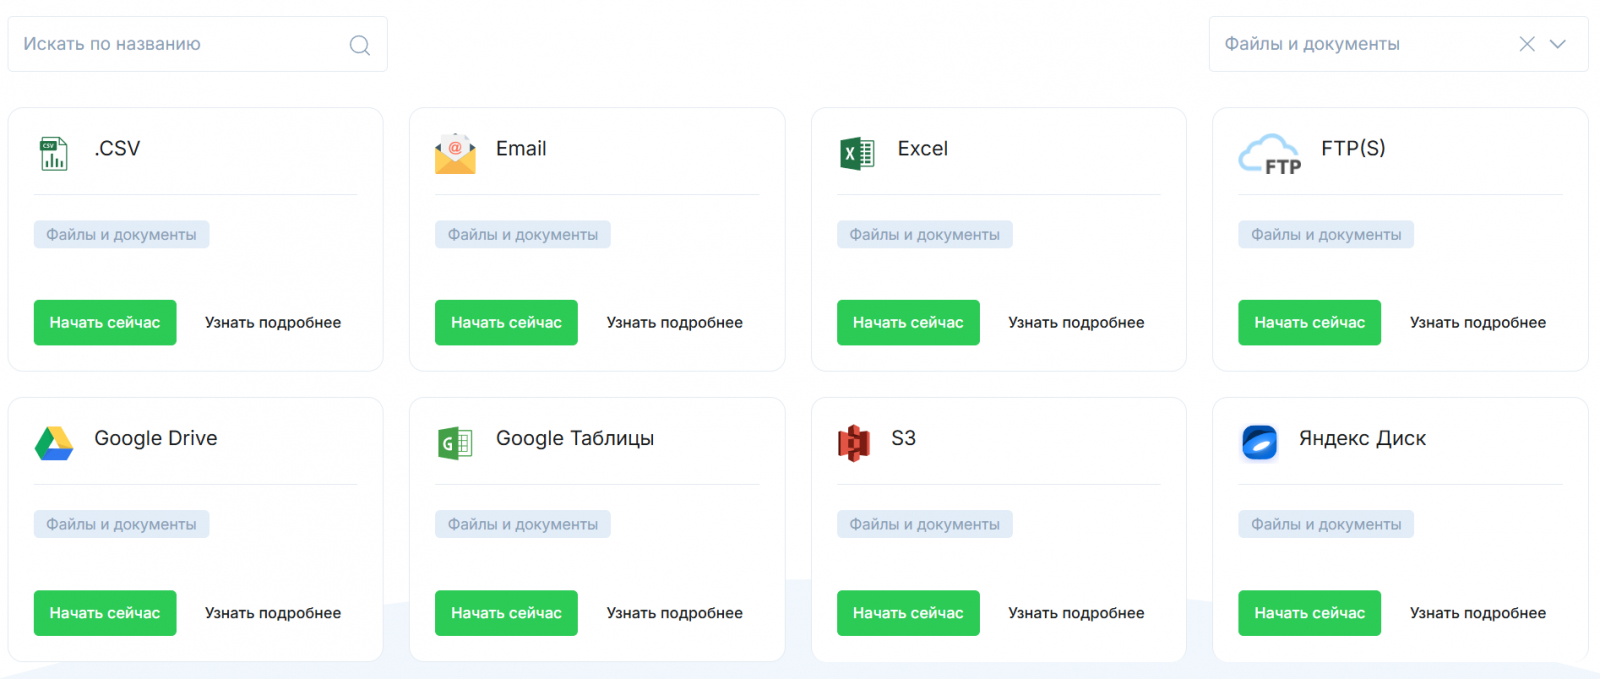The height and width of the screenshot is (679, 1600).
Task: Click the Google Drive triangle icon
Action: pos(54,443)
